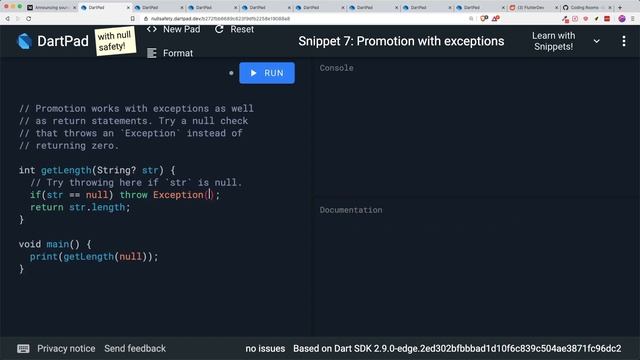Click the 'no issues' status text
This screenshot has height=360, width=640.
(x=265, y=349)
